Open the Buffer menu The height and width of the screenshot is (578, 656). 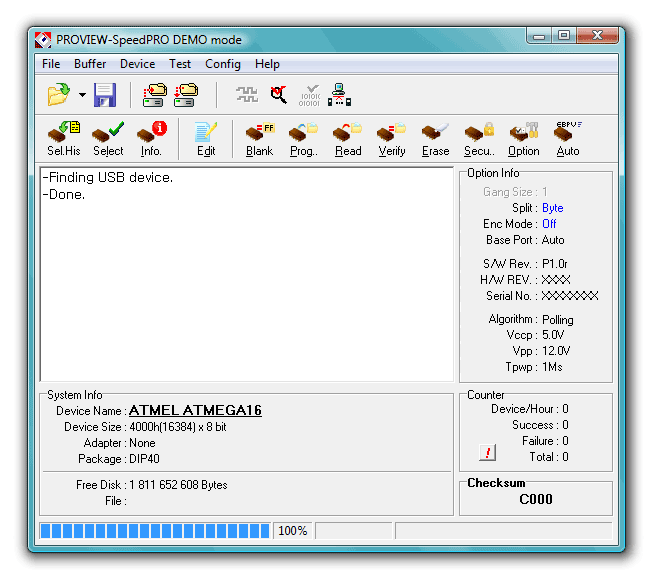coord(90,64)
